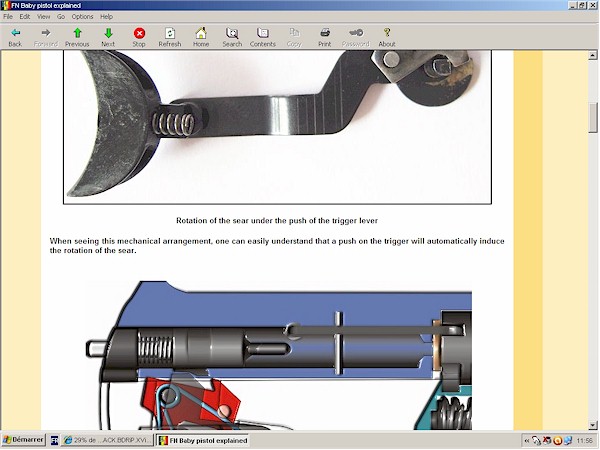This screenshot has width=600, height=450.
Task: Open the View menu
Action: (x=44, y=16)
